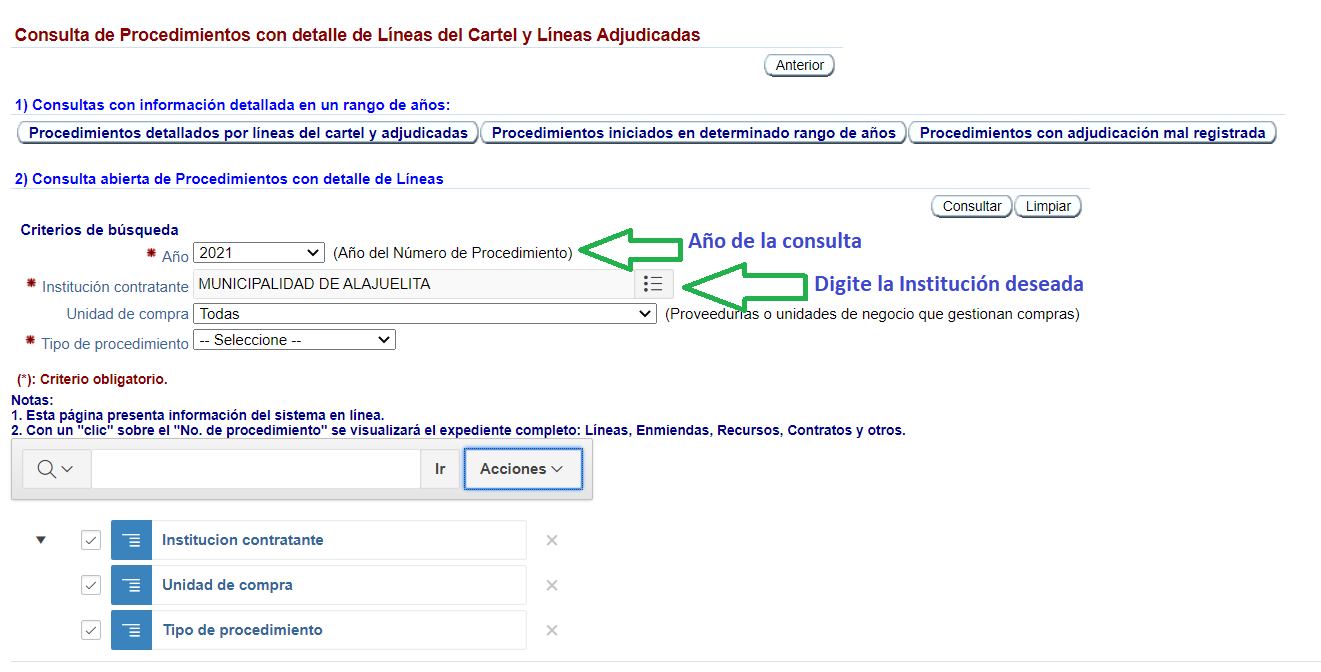The image size is (1321, 672).
Task: Remove the Unidad de compra filter with its X
Action: point(551,584)
